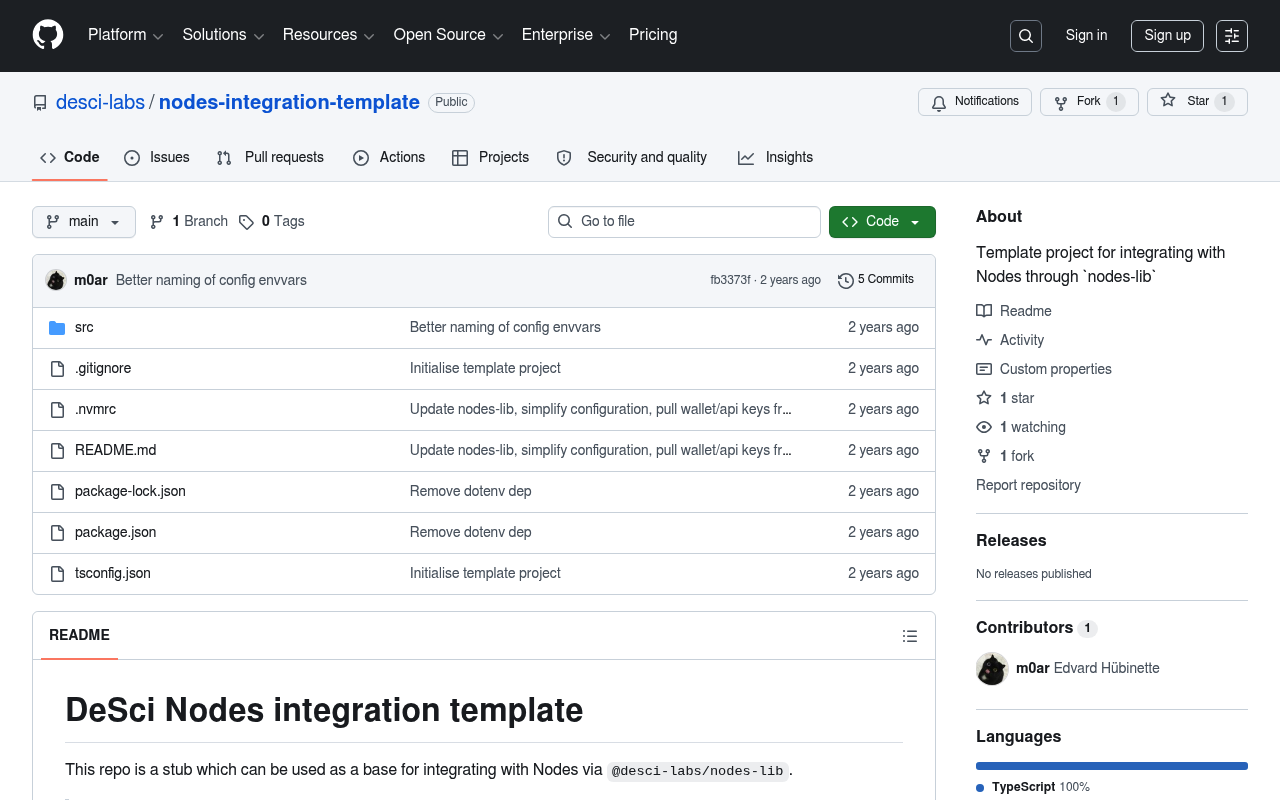Click the file icon for .gitignore

[x=57, y=369]
